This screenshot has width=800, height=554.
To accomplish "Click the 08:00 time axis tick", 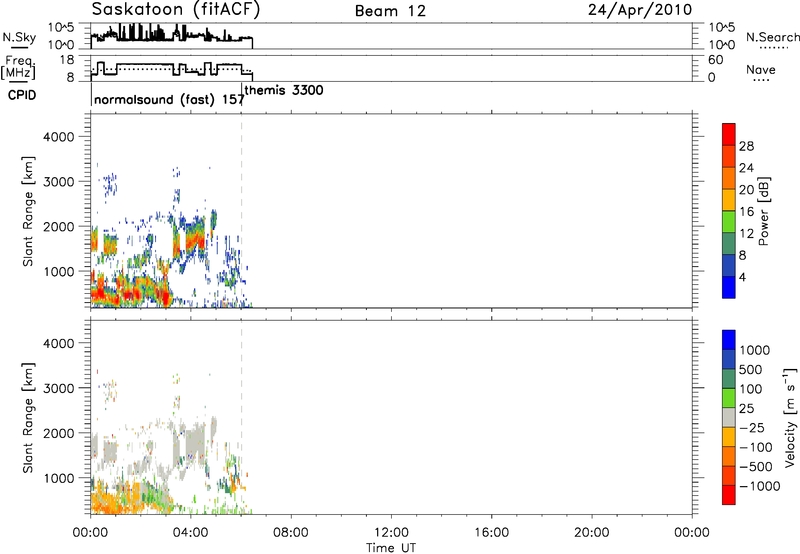I will click(291, 533).
